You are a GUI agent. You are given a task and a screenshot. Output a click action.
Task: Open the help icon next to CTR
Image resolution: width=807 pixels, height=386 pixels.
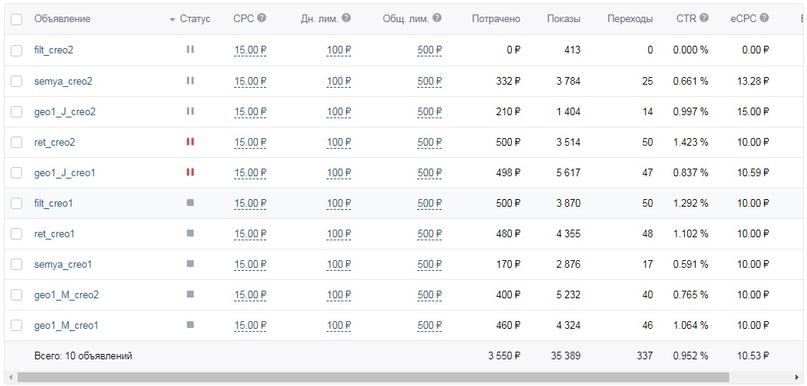pyautogui.click(x=704, y=18)
